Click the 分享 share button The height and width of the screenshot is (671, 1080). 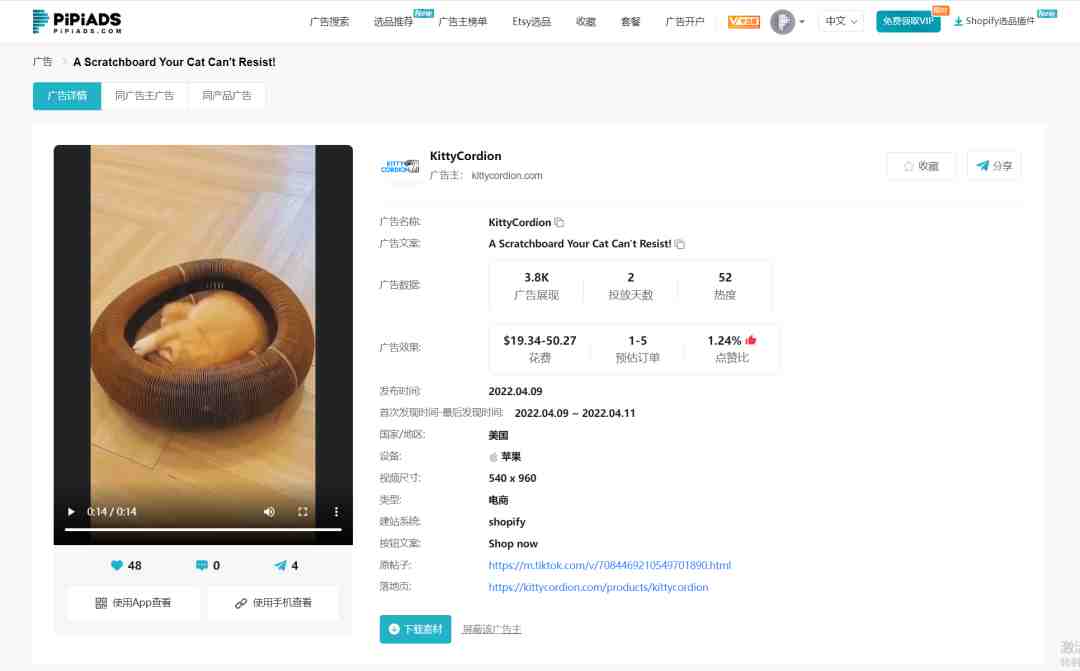tap(994, 166)
